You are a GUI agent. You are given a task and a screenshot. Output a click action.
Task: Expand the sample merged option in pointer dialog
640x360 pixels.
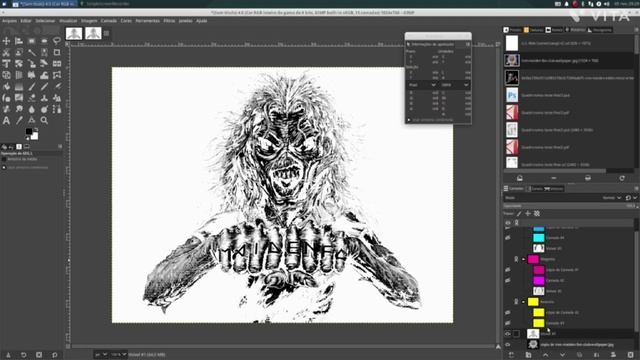[409, 120]
